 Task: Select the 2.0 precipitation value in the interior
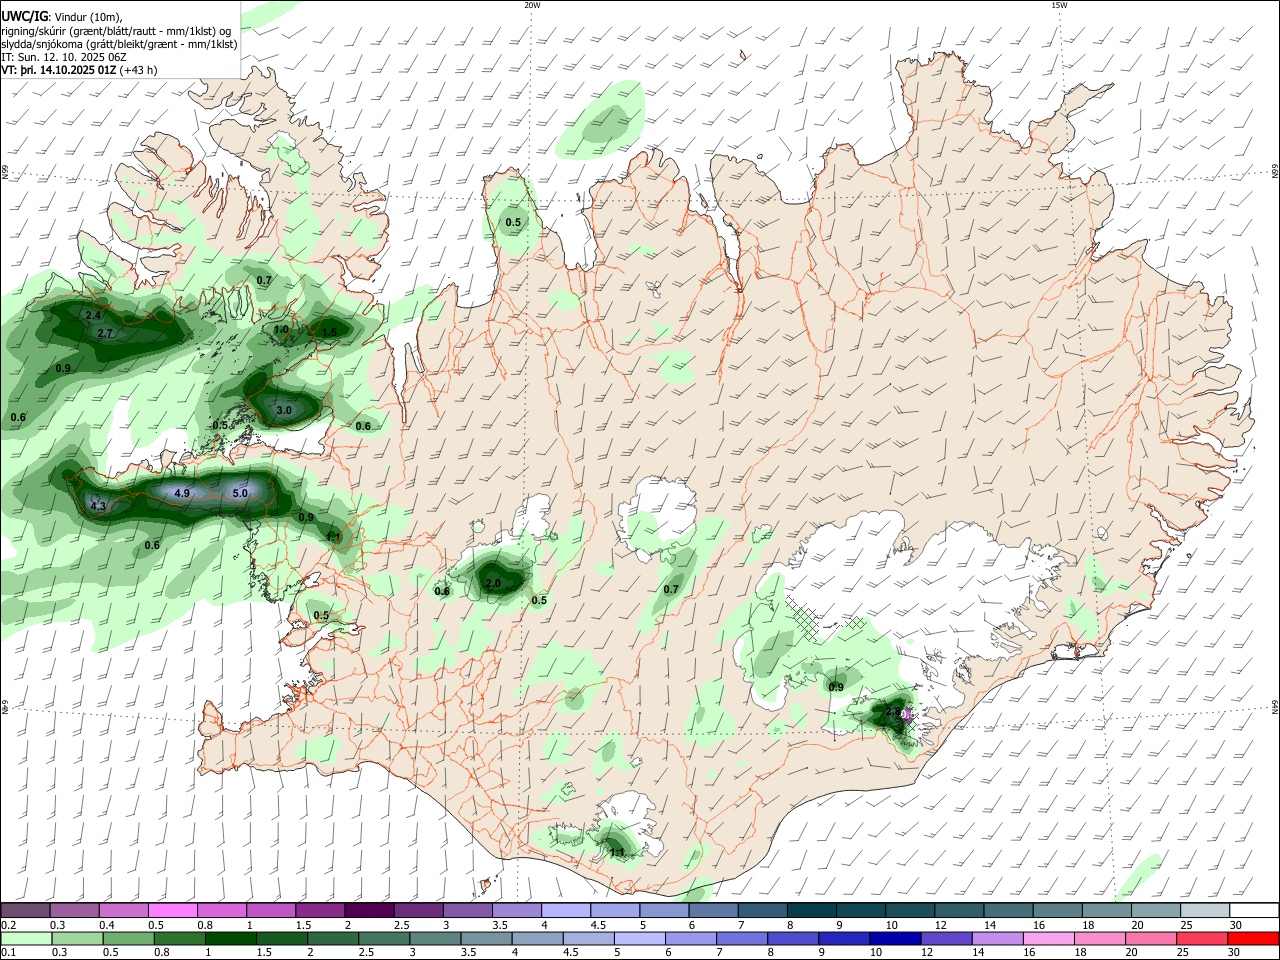click(493, 583)
